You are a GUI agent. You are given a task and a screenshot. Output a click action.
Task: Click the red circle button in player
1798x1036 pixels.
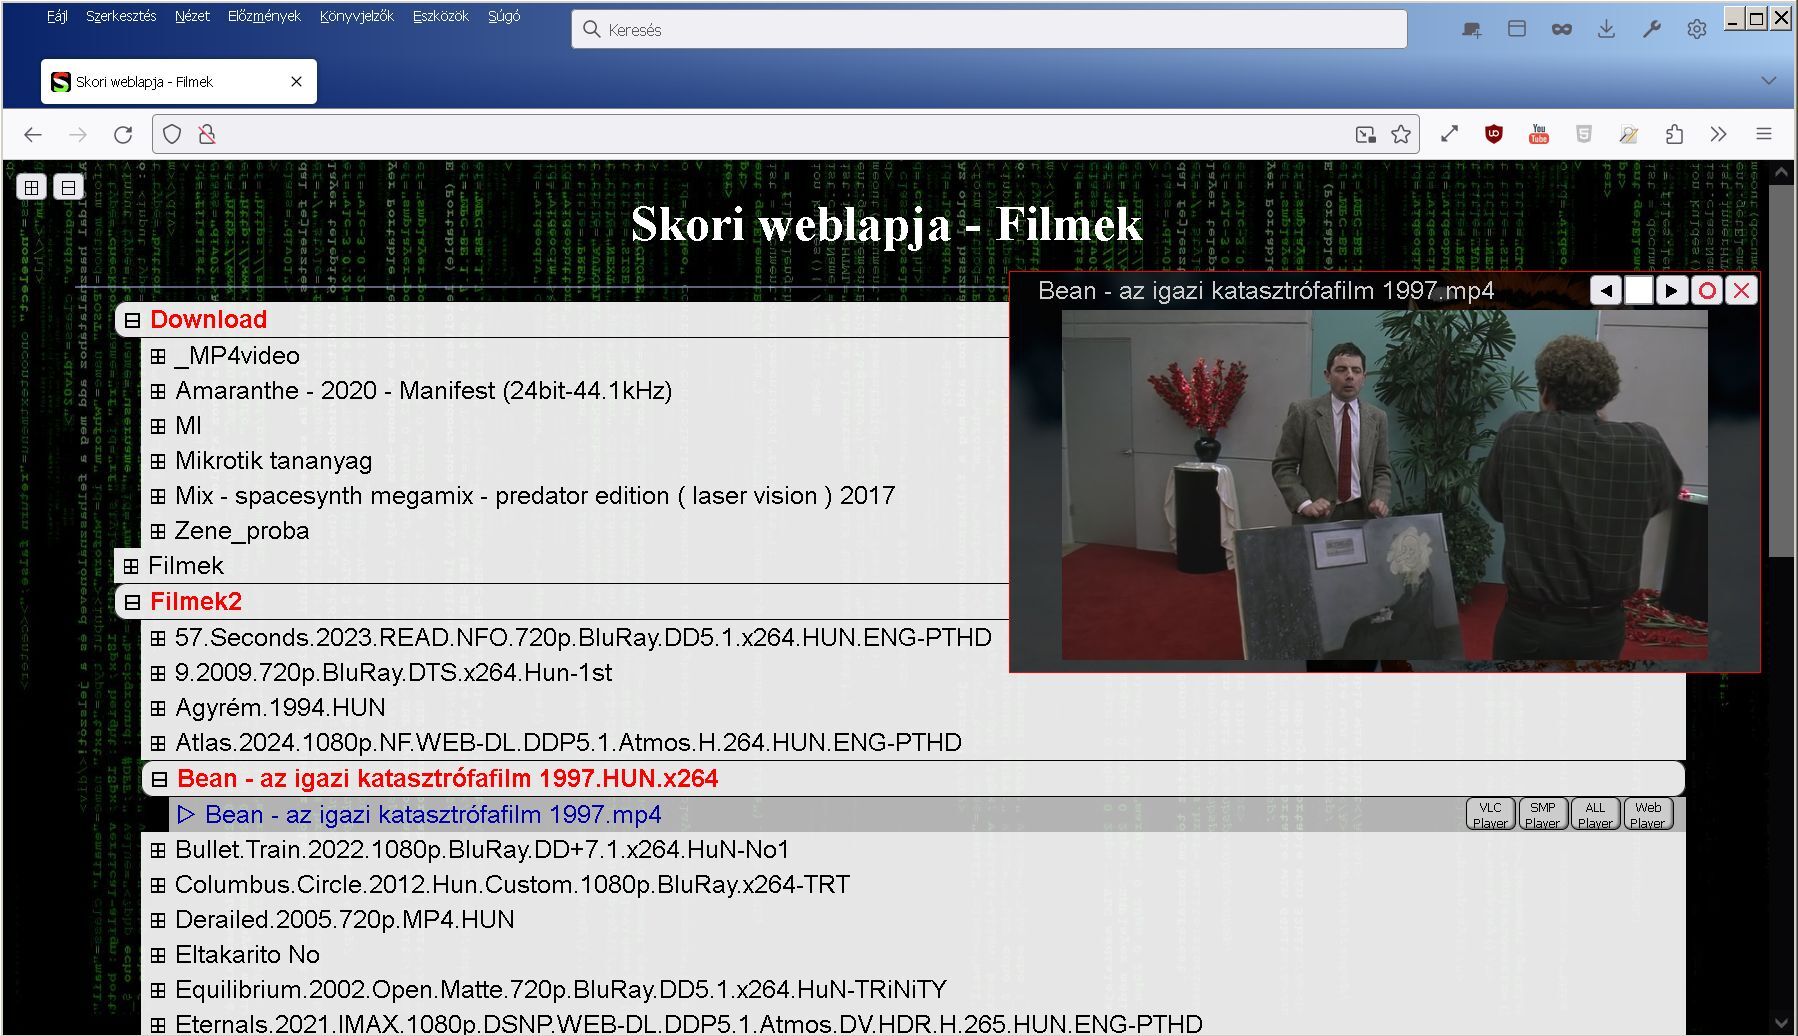click(x=1707, y=291)
